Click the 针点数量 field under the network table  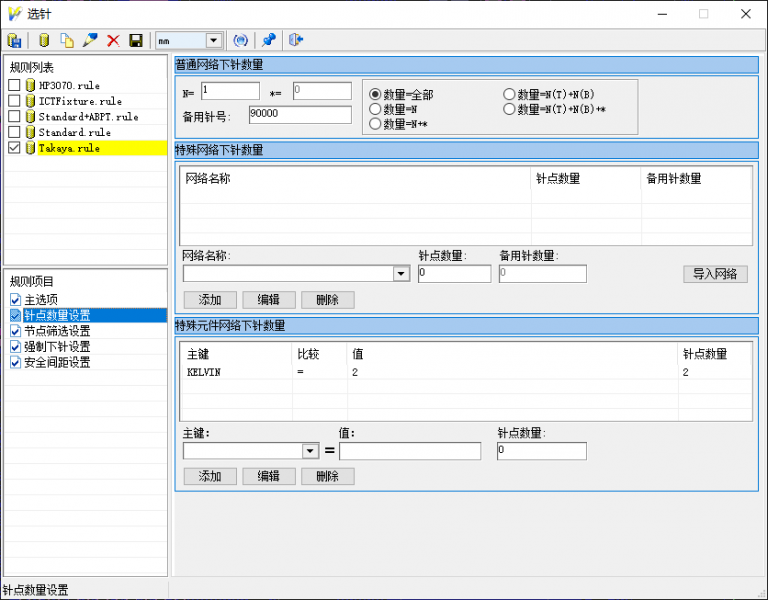(455, 273)
